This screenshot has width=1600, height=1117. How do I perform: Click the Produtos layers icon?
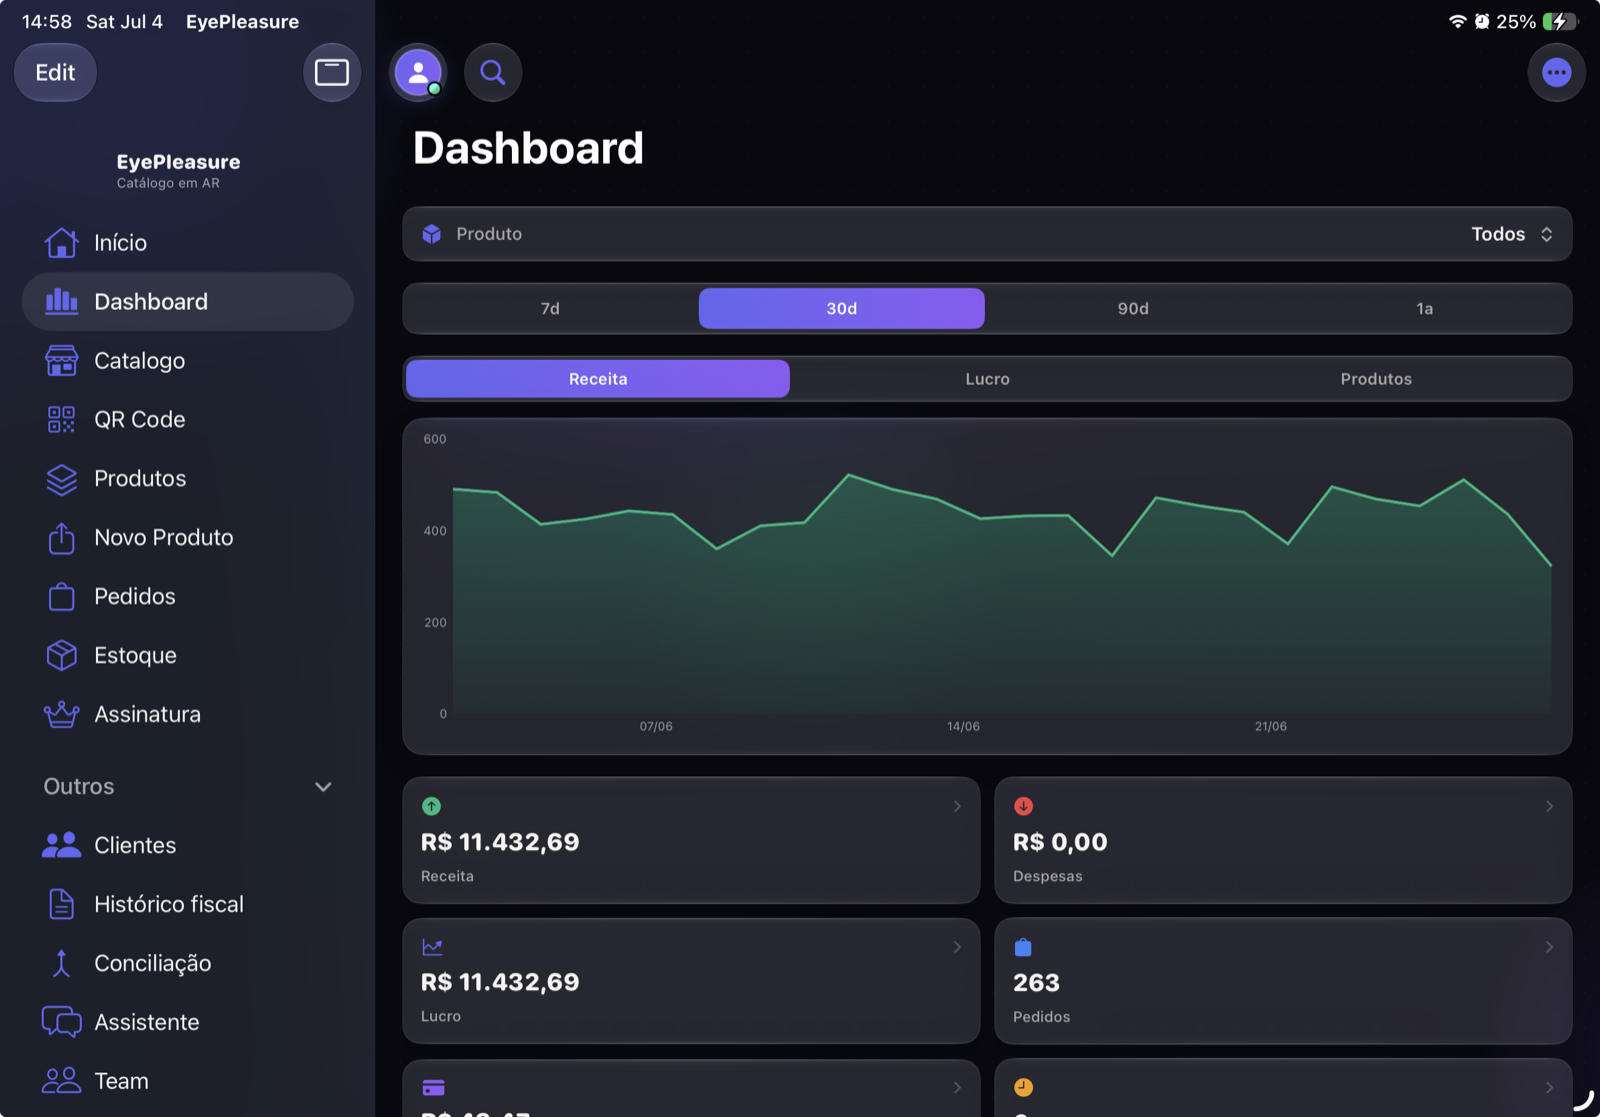click(61, 479)
